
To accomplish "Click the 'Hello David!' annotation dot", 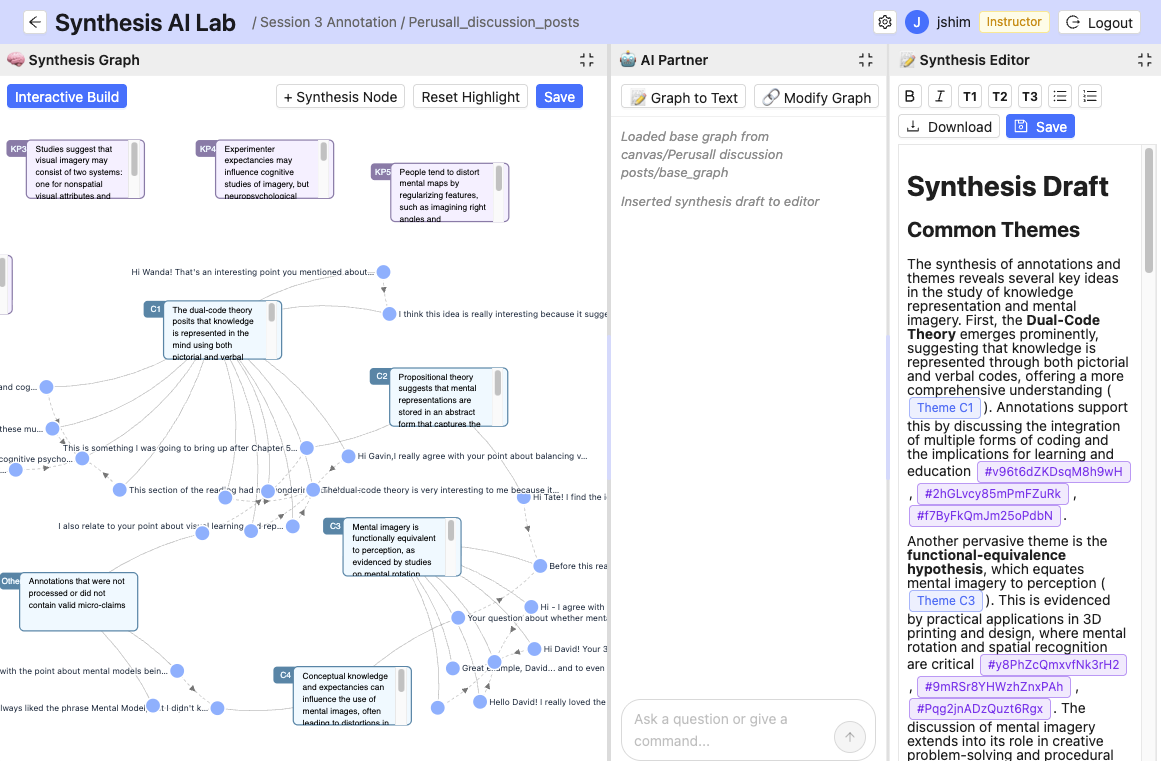I will pyautogui.click(x=480, y=702).
